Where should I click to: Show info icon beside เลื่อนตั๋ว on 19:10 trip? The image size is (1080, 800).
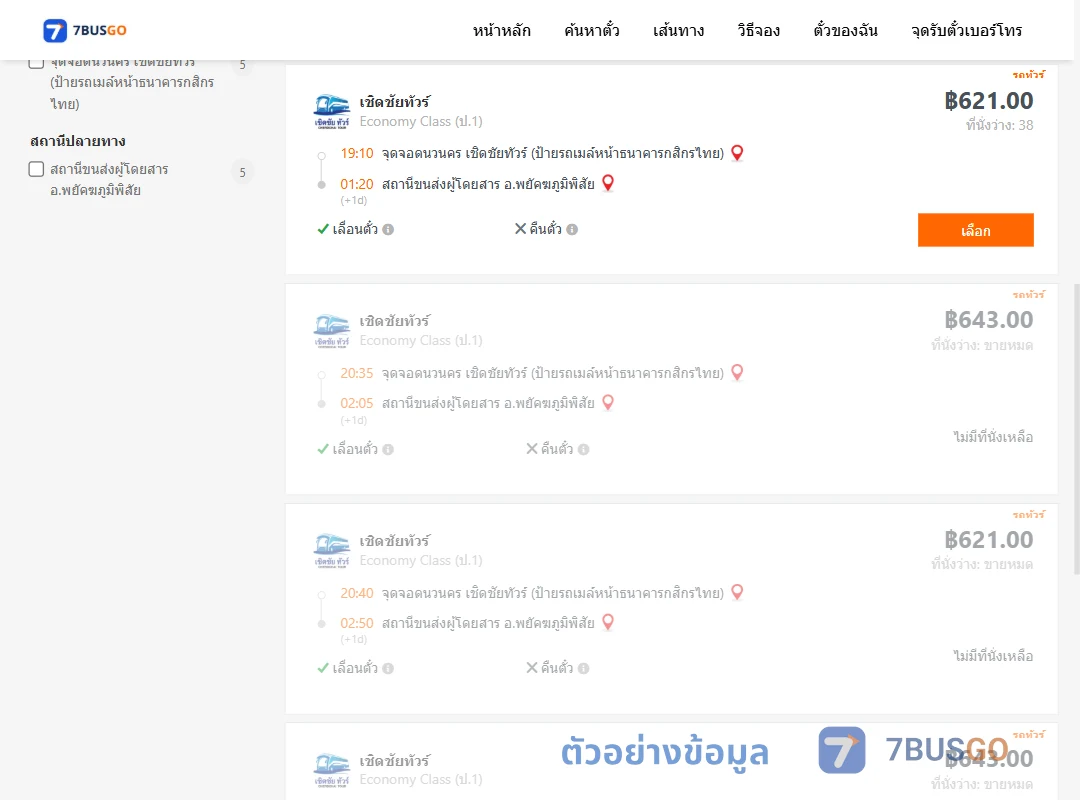click(388, 229)
